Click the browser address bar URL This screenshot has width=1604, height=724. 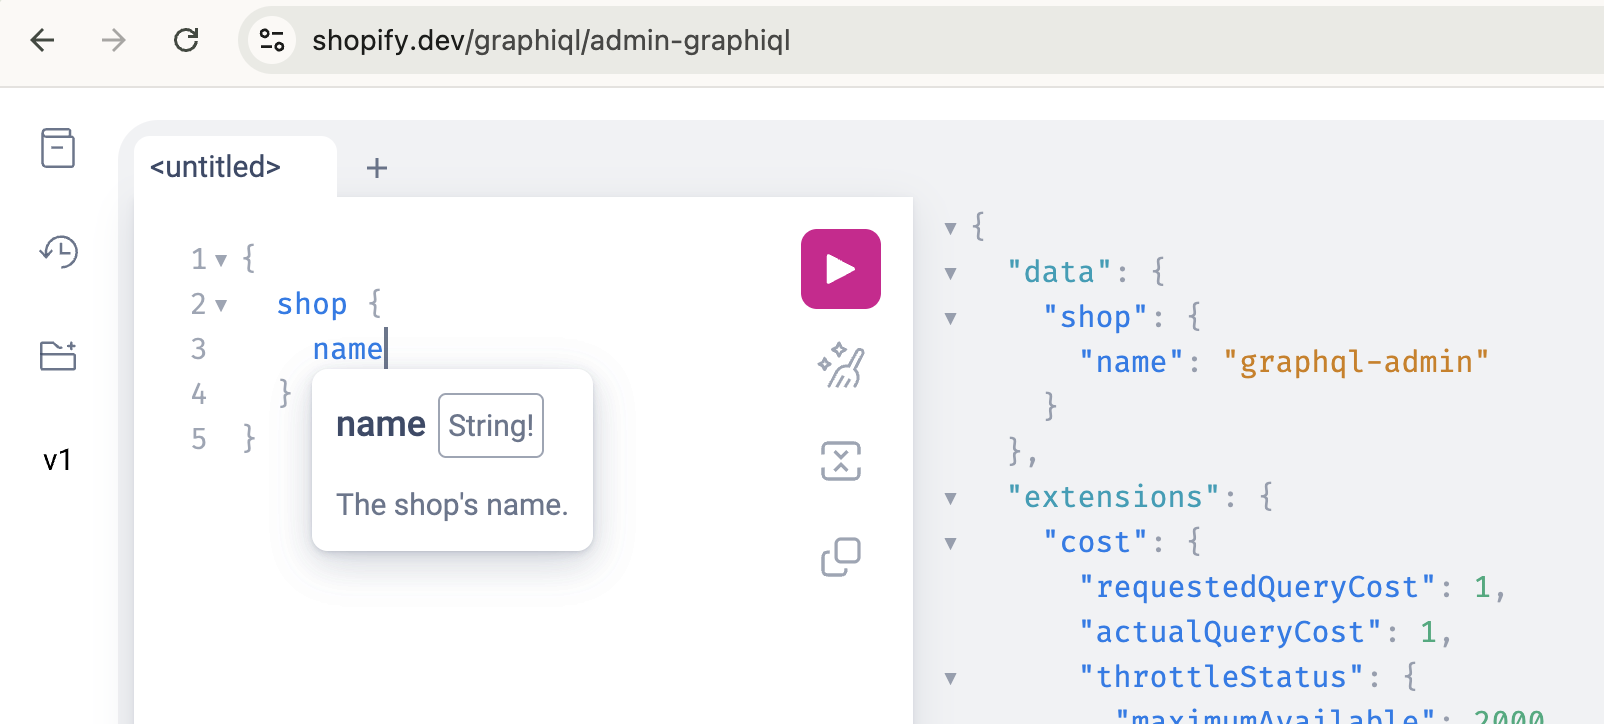(x=551, y=40)
